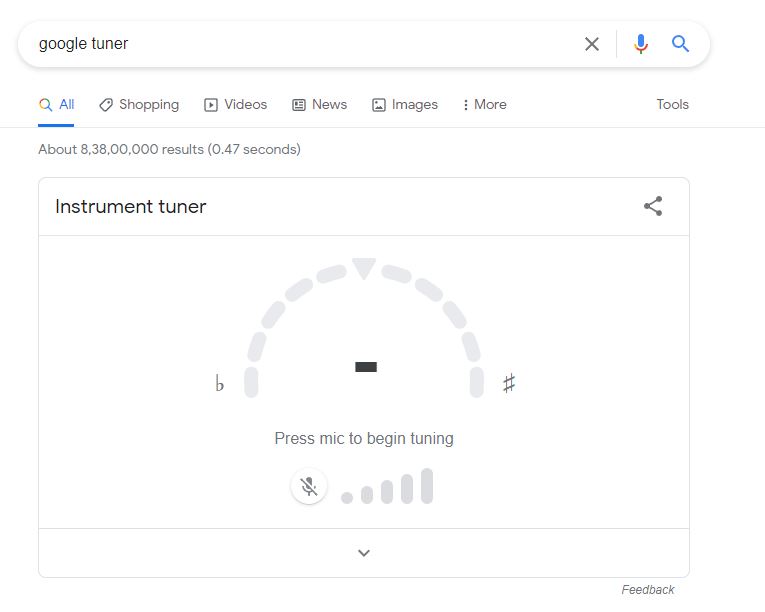Click the 'Press mic to begin tuning' text
The image size is (765, 612).
coord(364,438)
